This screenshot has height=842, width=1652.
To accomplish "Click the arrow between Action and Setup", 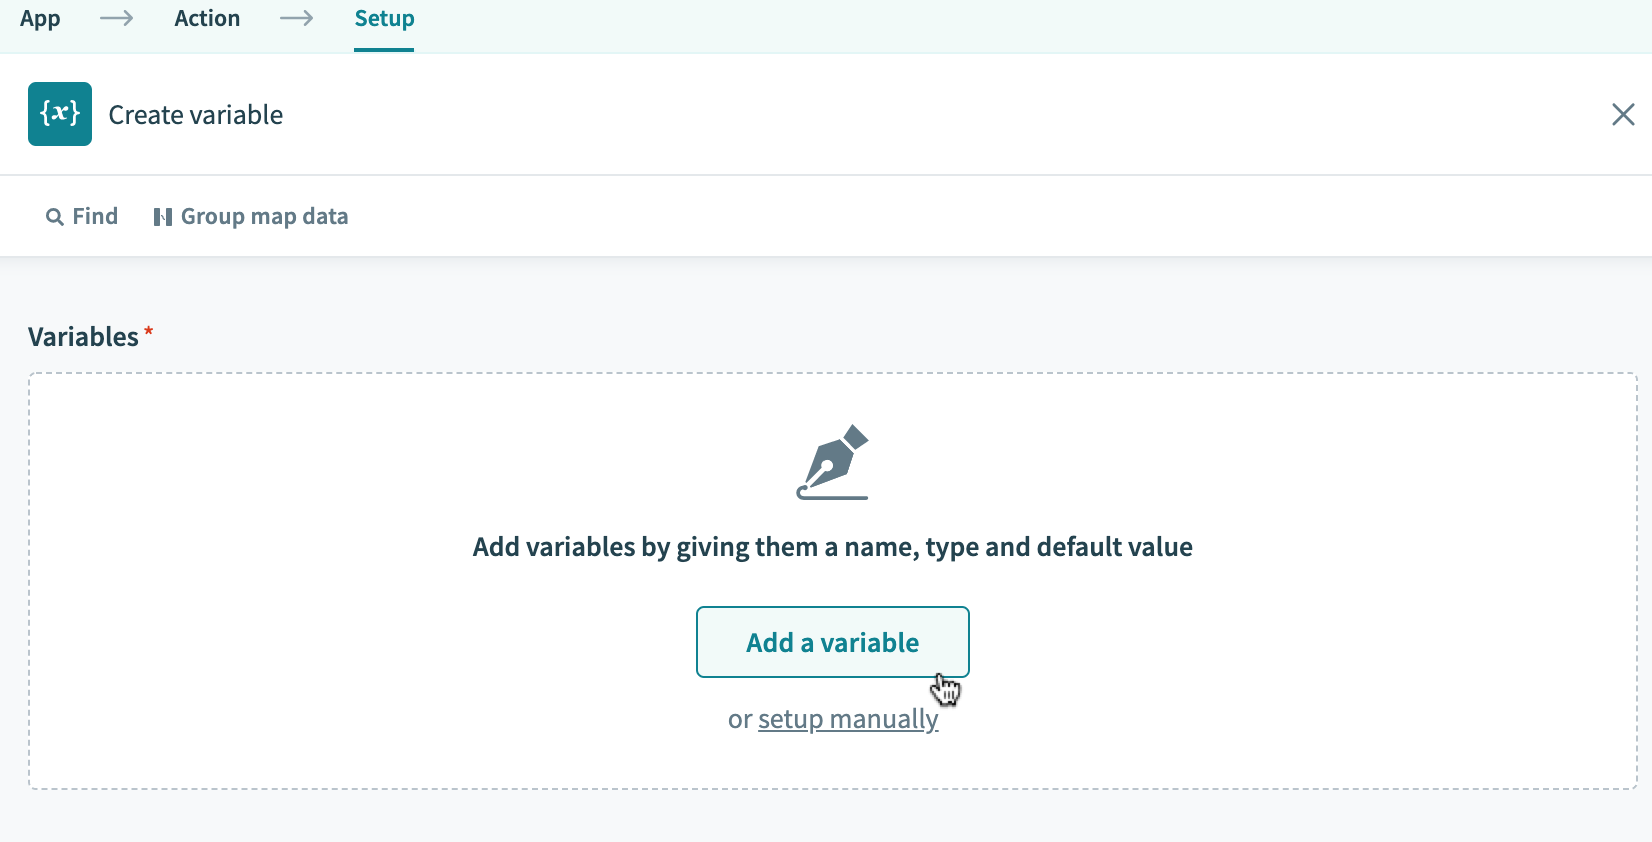I will point(296,17).
